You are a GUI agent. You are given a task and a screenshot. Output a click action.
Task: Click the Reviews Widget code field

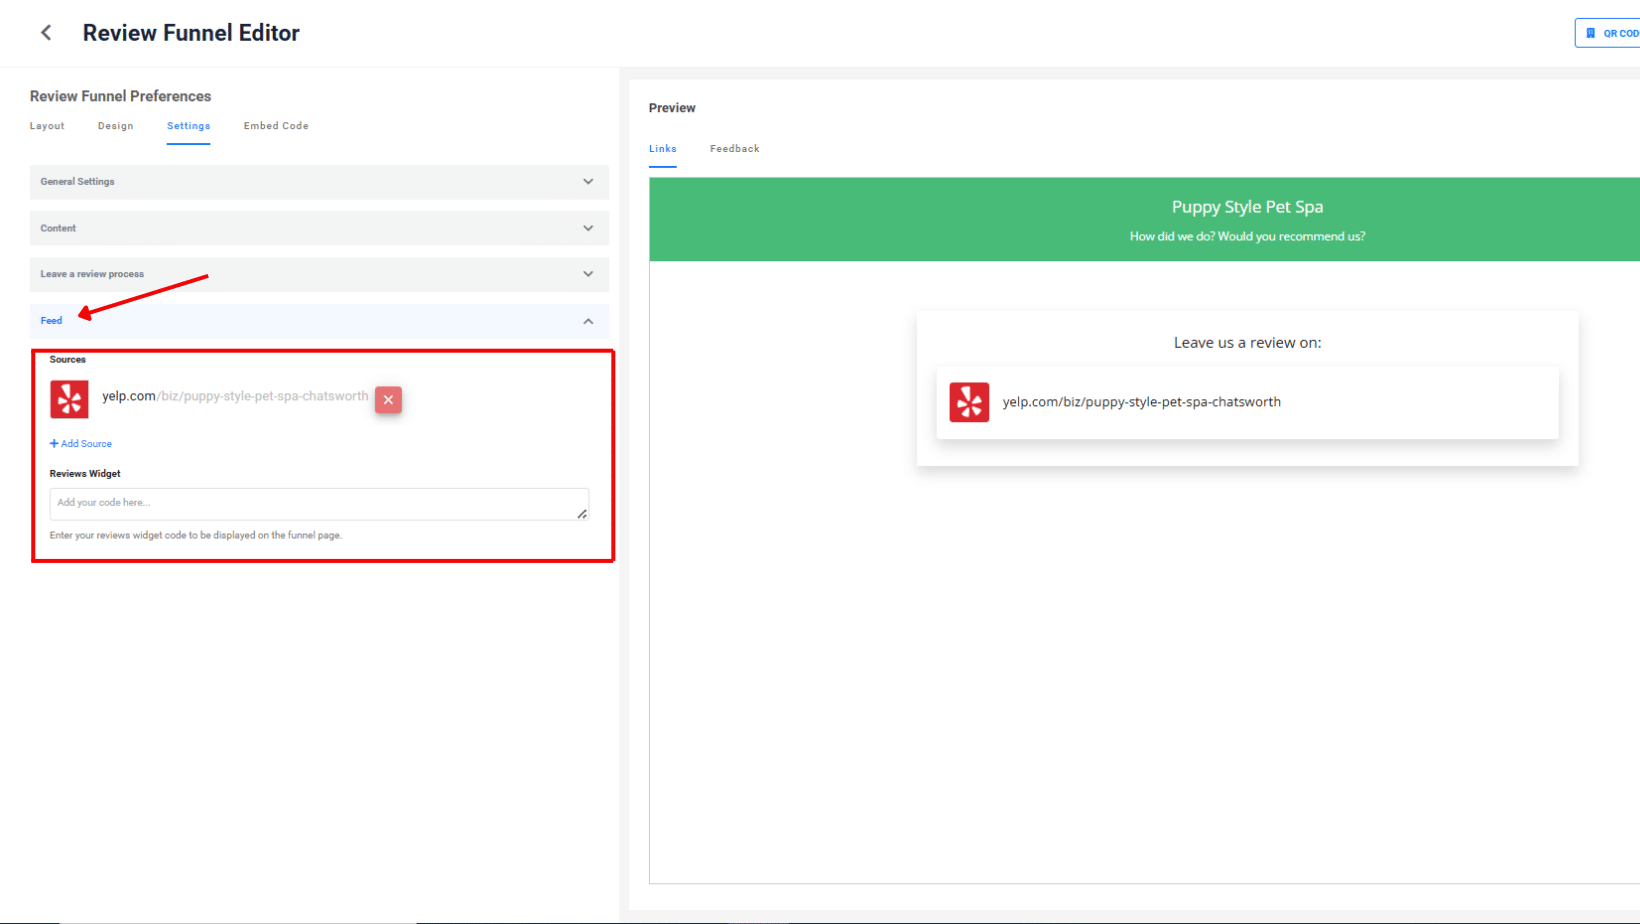pos(319,504)
